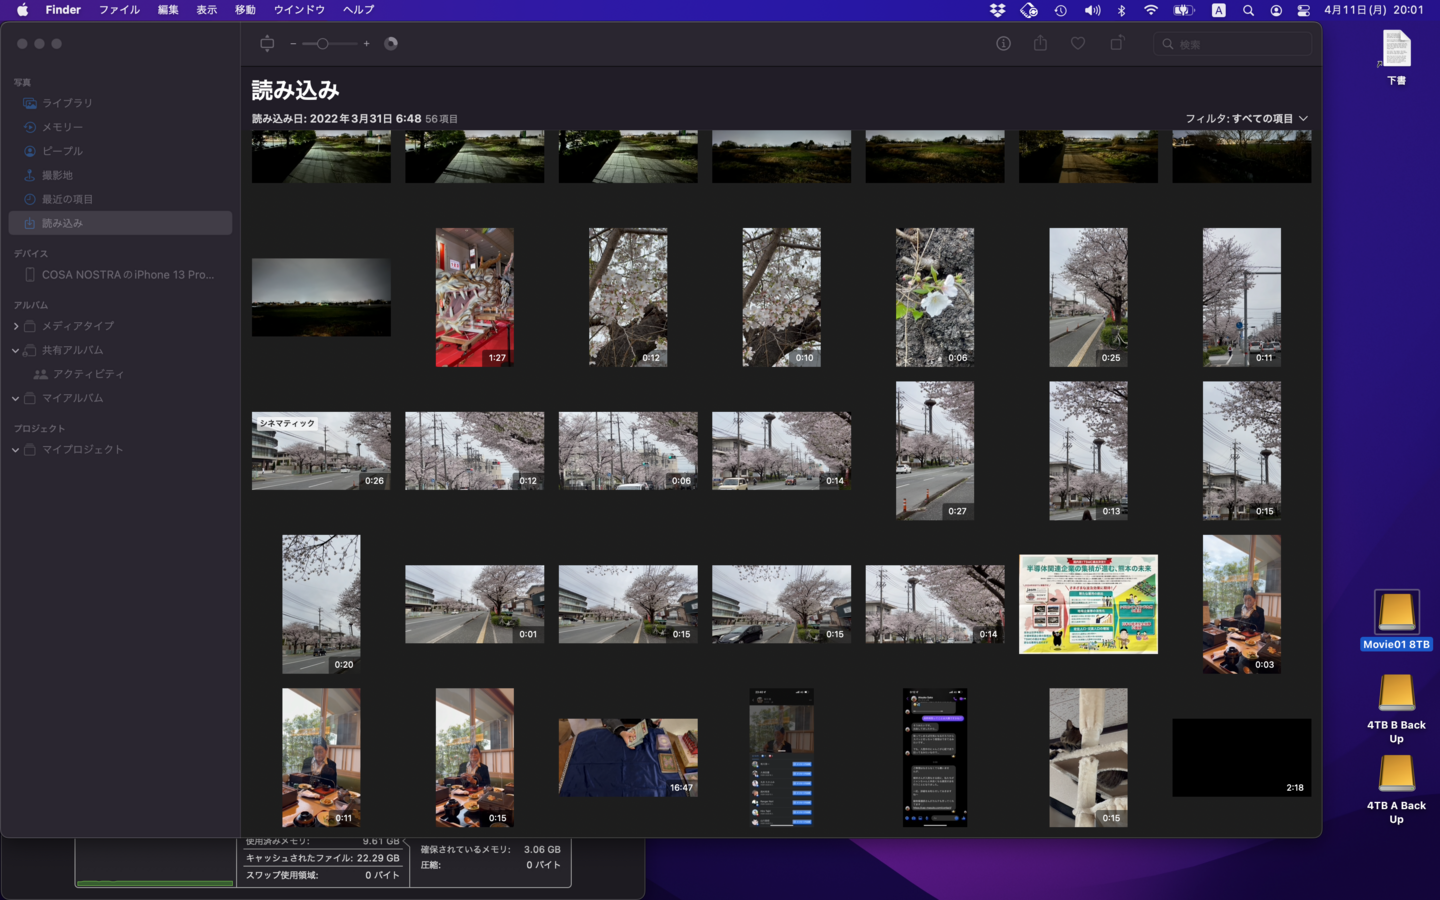Click the info (i) toolbar icon
Viewport: 1440px width, 900px height.
pyautogui.click(x=1003, y=44)
